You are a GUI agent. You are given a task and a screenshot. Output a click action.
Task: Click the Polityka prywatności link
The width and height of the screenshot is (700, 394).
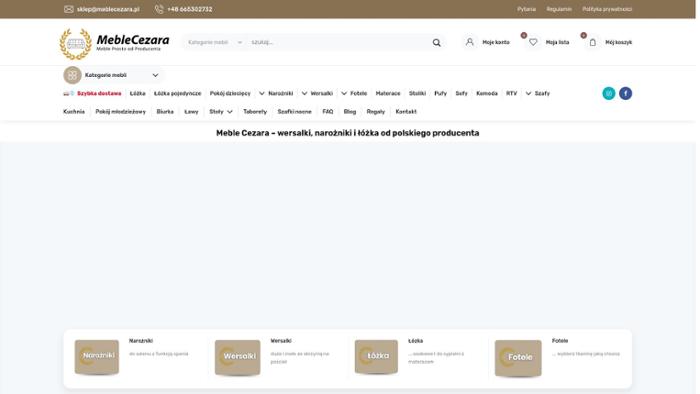[607, 9]
